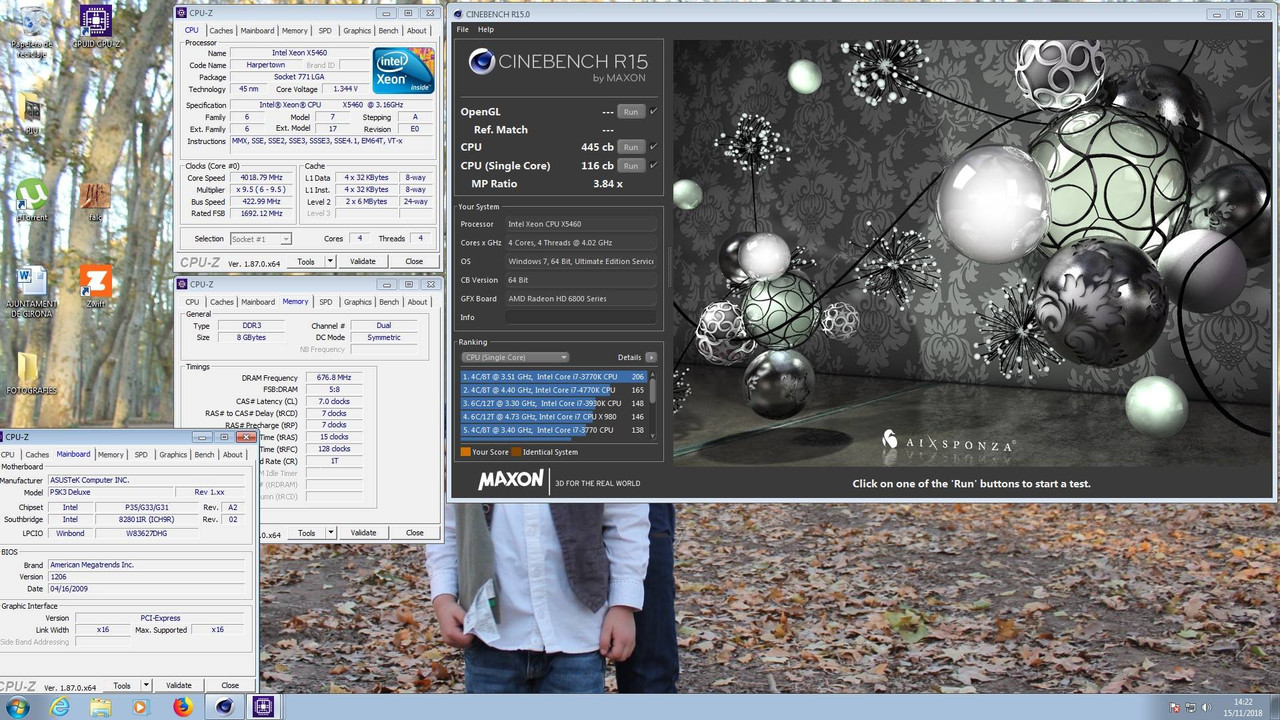Launch the Zwift desktop shortcut

[95, 285]
